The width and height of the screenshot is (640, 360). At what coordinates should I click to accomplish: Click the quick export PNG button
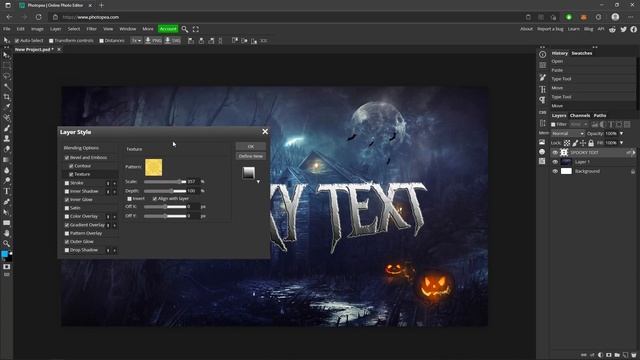pos(153,41)
